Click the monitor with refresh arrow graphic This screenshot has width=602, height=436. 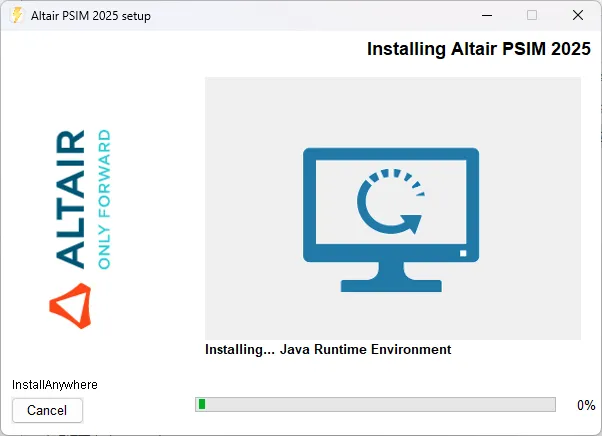[x=391, y=220]
